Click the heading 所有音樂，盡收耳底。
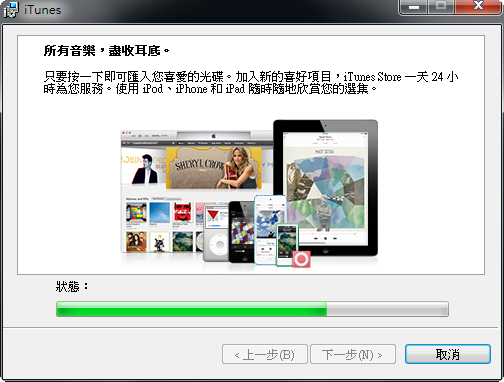504x382 pixels. pyautogui.click(x=107, y=51)
